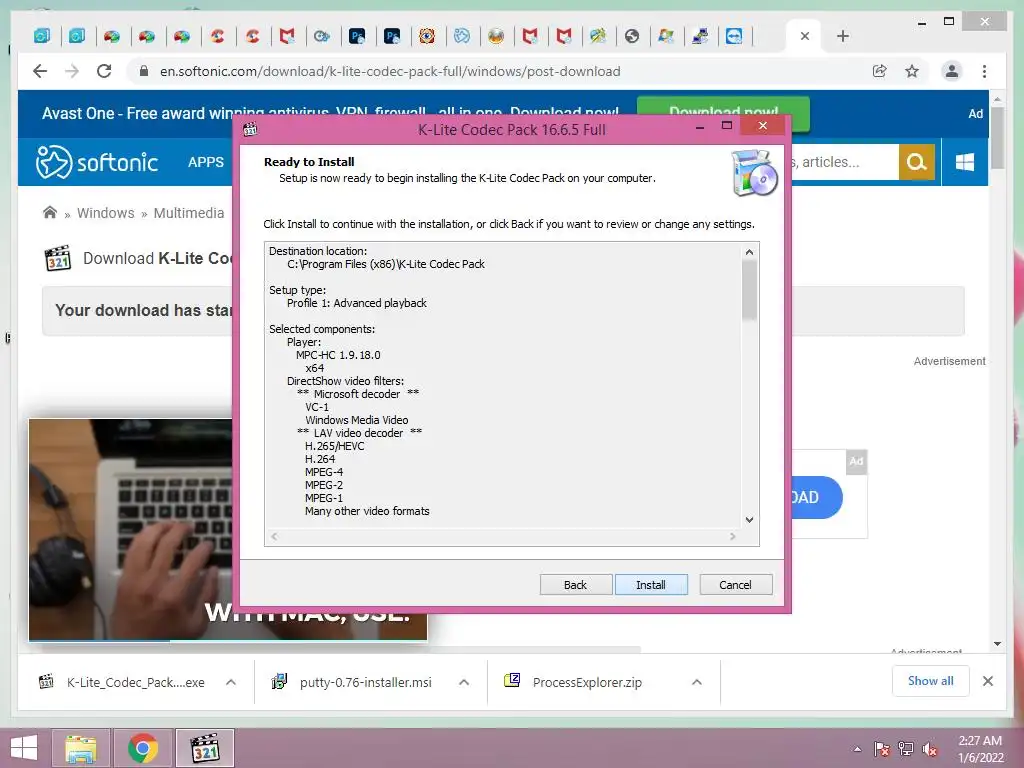Click the orange Softonic search button
Screen dimensions: 1024x768
916,162
